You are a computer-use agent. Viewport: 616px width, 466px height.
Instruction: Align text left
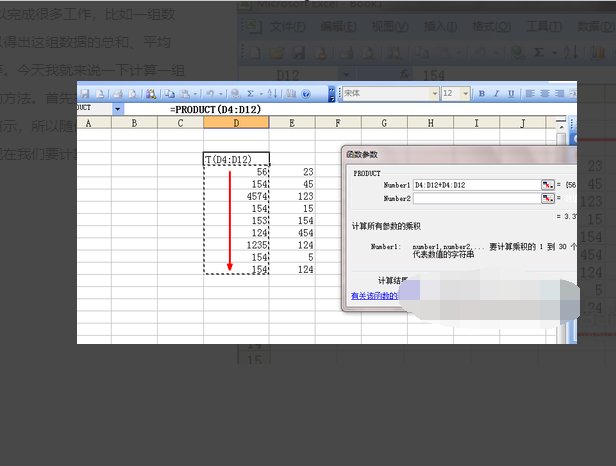[x=530, y=94]
